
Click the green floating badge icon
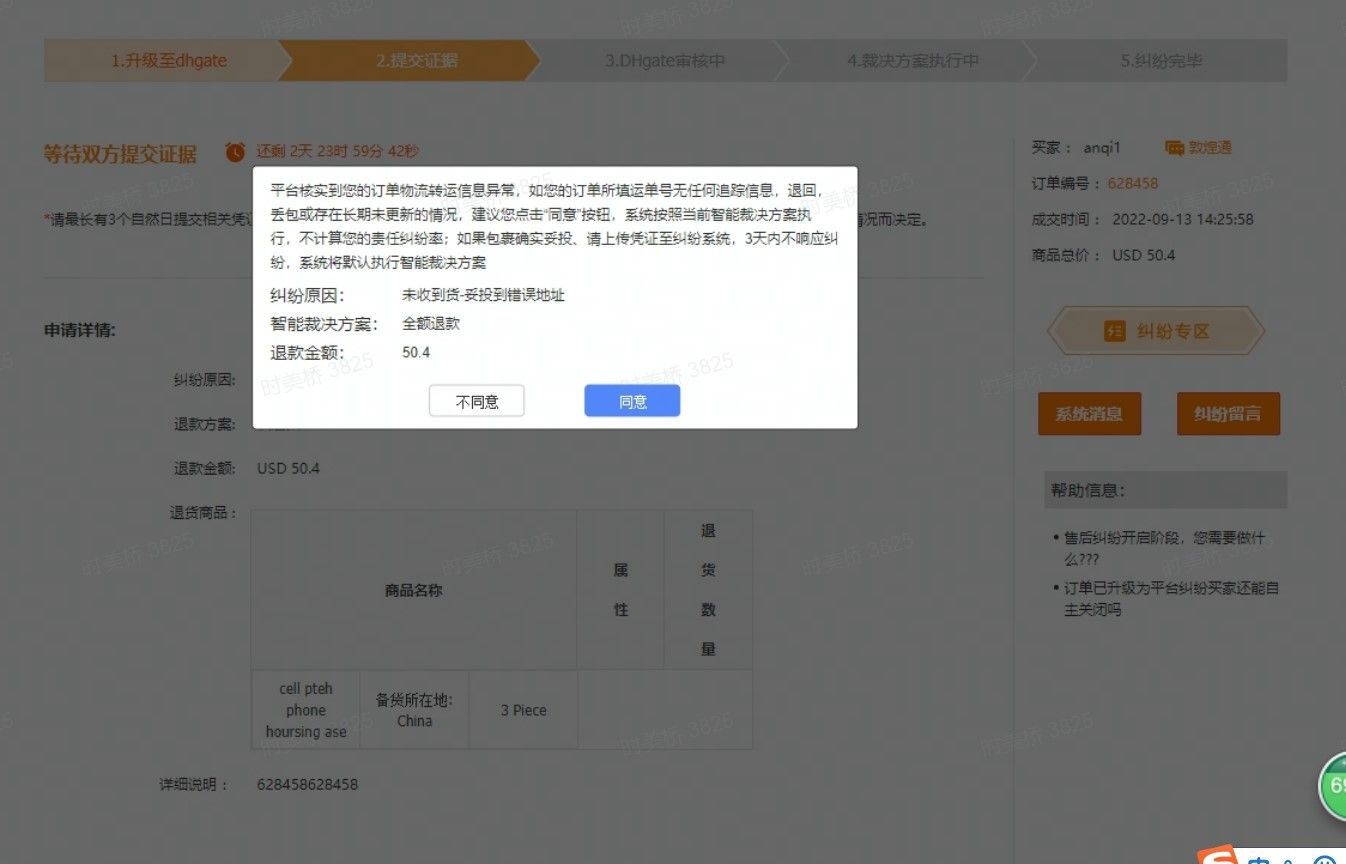1334,785
